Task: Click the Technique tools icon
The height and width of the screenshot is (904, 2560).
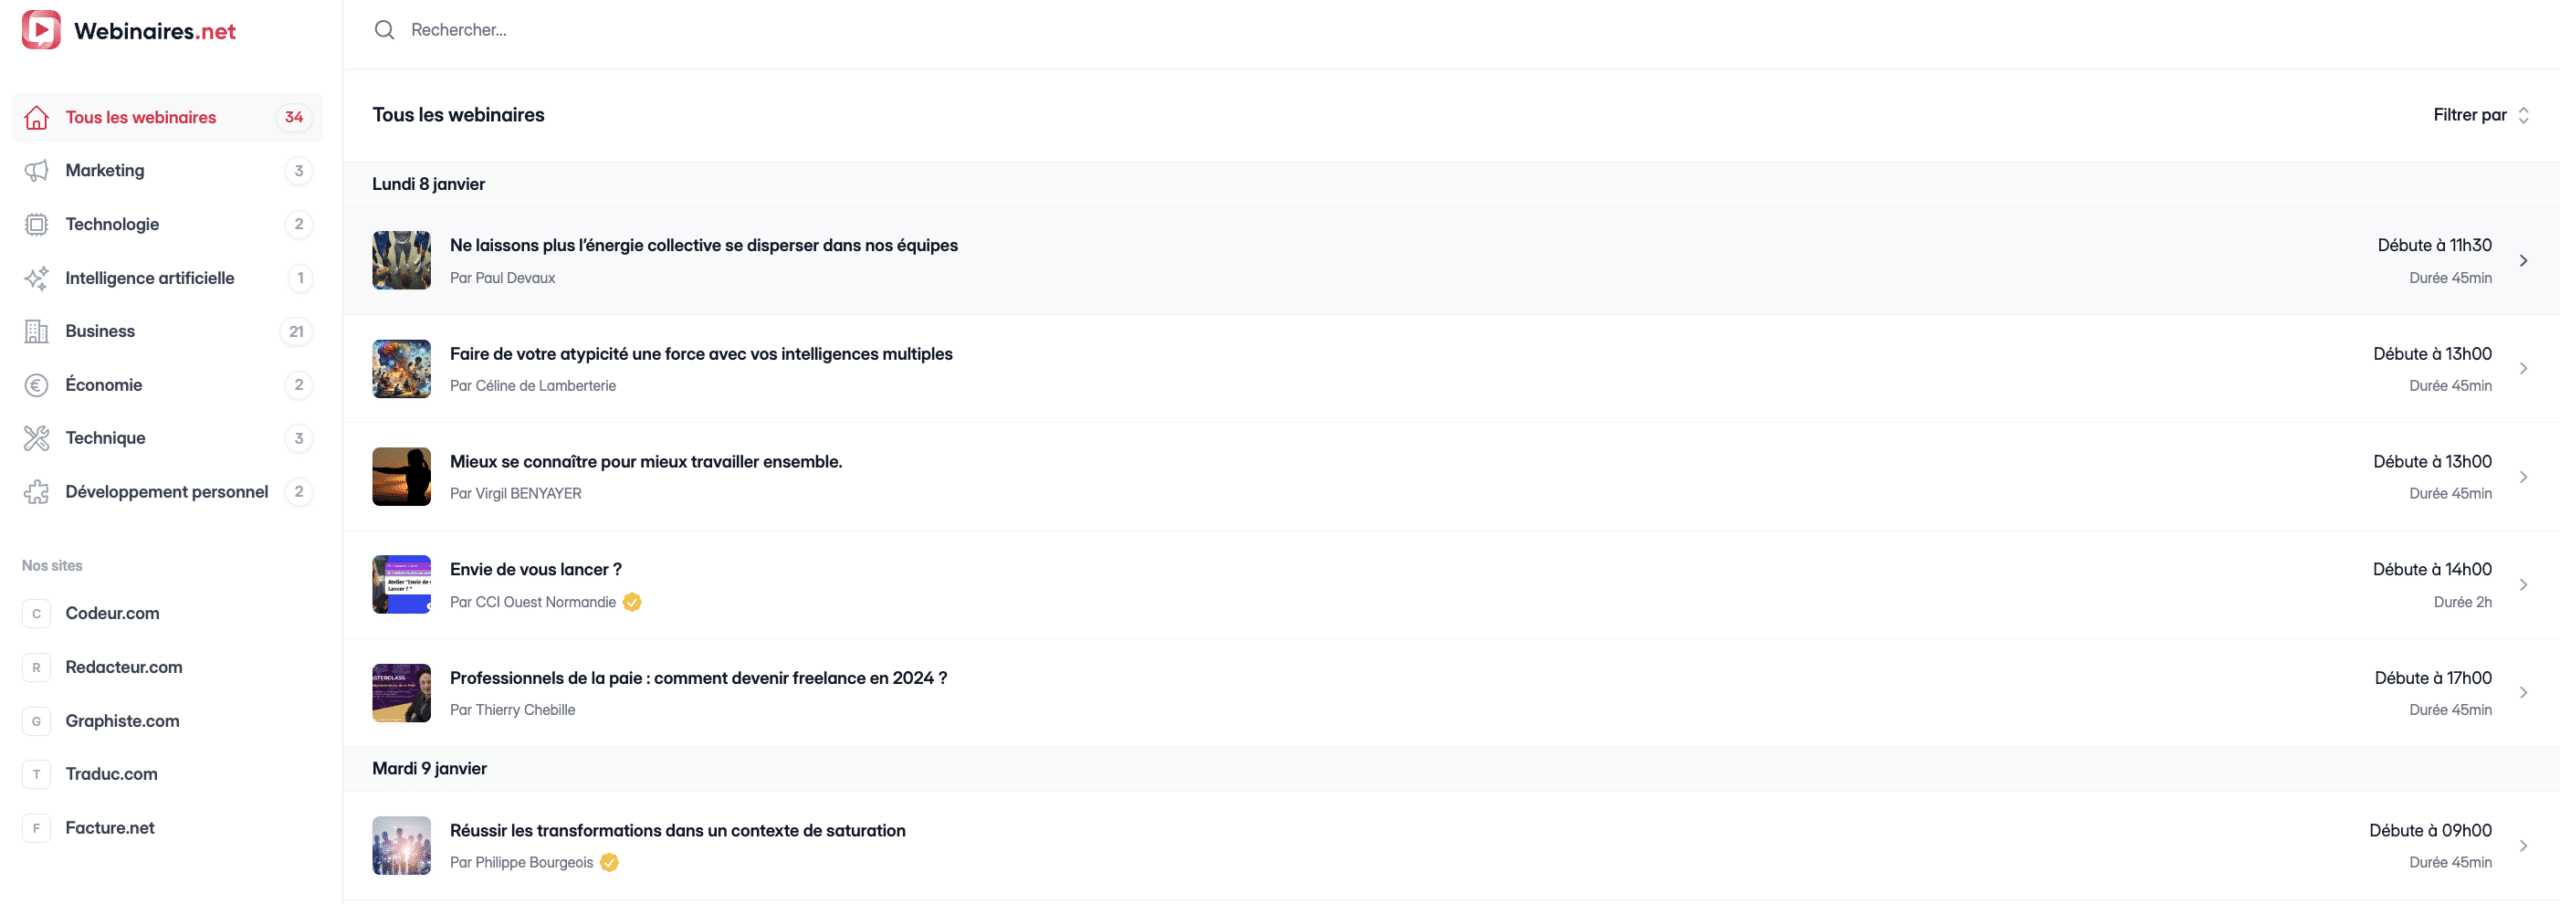Action: click(36, 438)
